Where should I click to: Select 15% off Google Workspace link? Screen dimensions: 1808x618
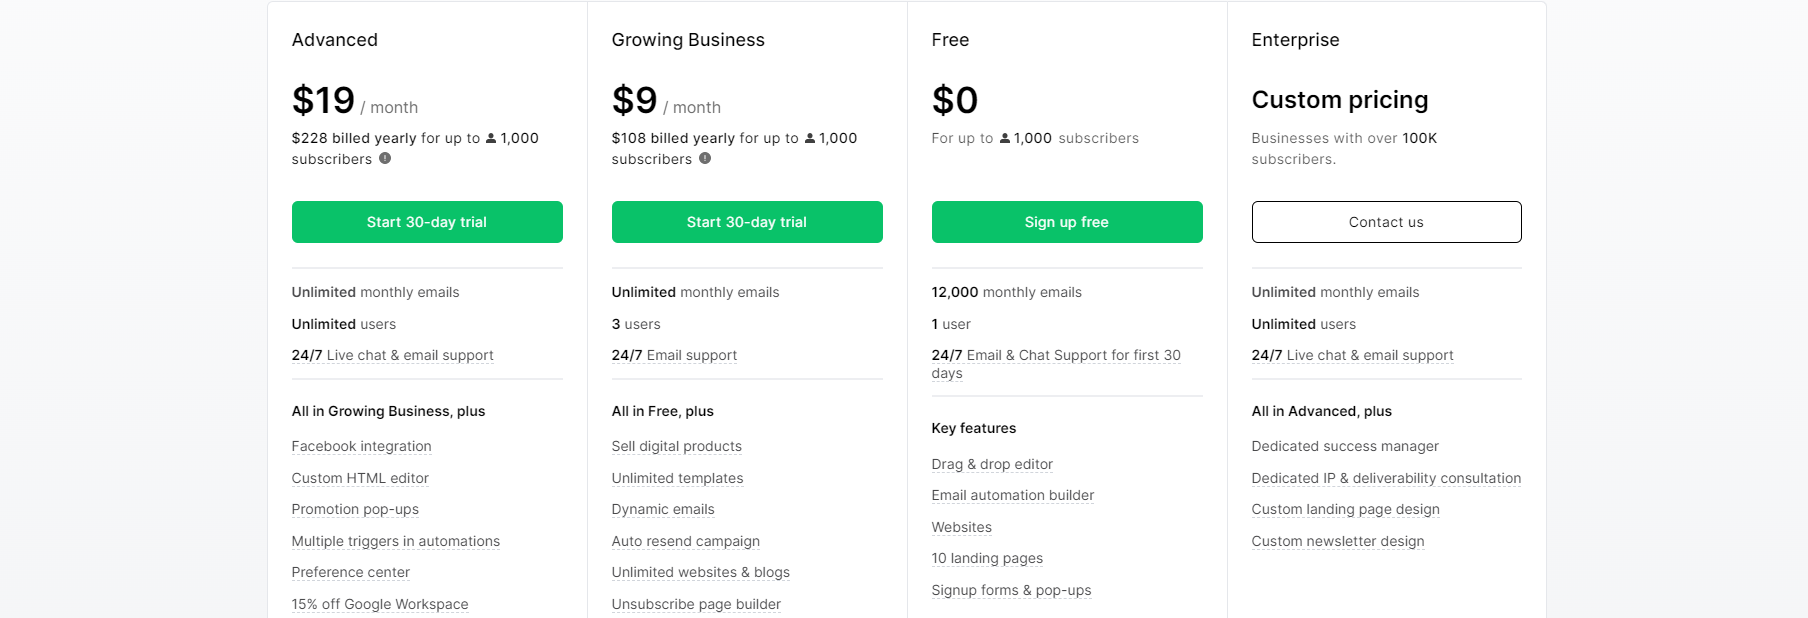(380, 604)
